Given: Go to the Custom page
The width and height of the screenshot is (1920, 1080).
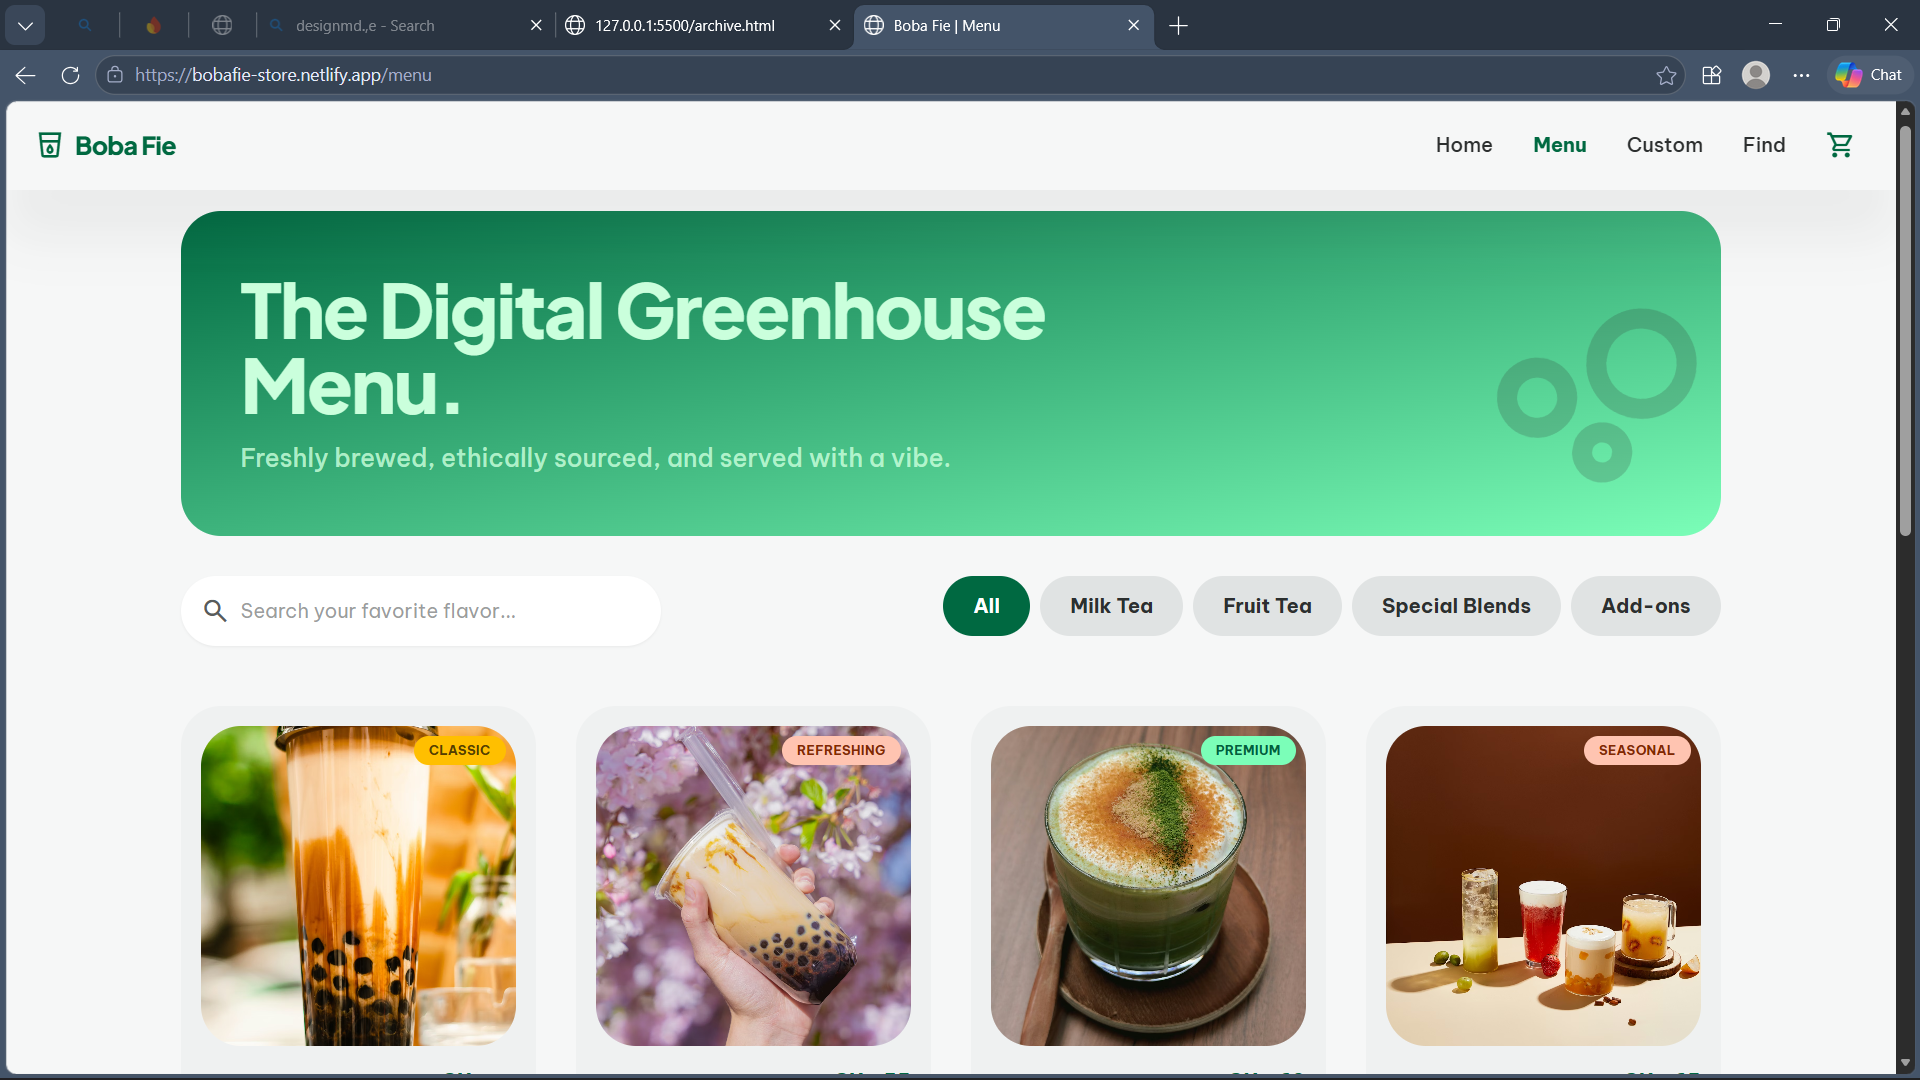Looking at the screenshot, I should click(x=1664, y=145).
